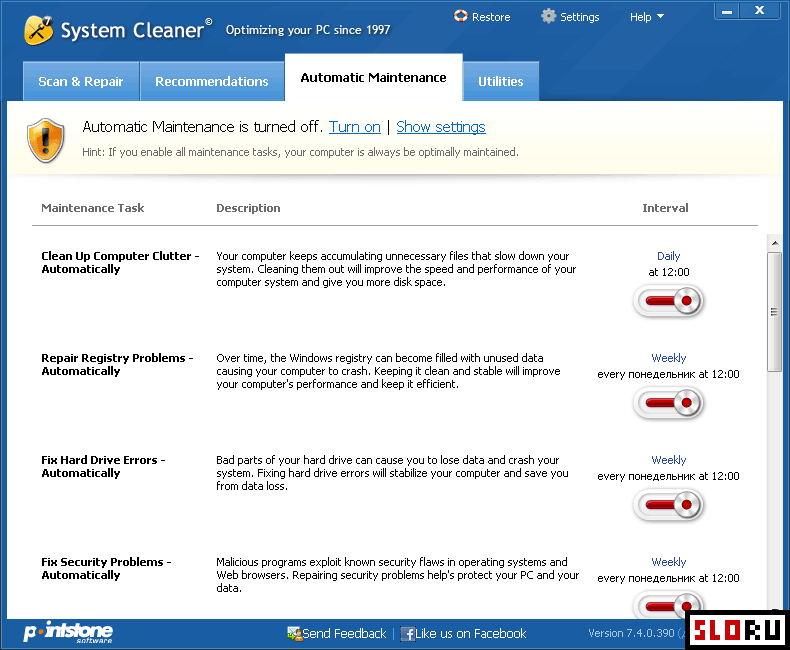Click 'at 12:00' under Daily
790x650 pixels.
tap(669, 272)
